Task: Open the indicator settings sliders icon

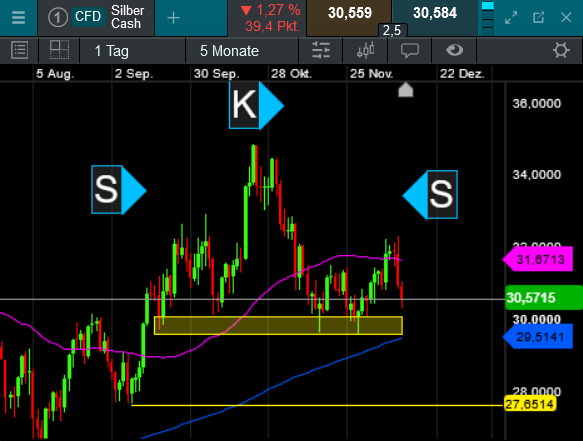Action: (x=321, y=50)
